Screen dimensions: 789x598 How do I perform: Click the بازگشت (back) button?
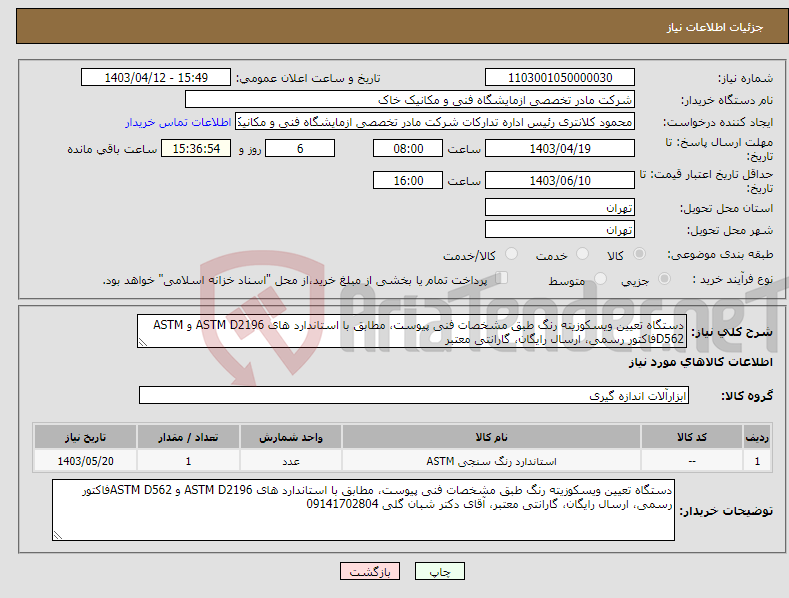[x=370, y=571]
